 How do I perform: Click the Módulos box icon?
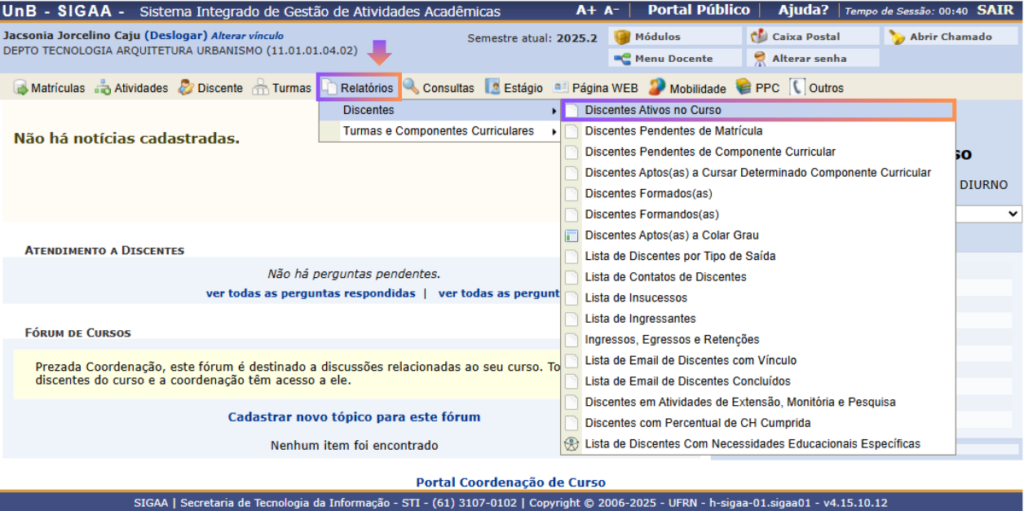pos(622,37)
